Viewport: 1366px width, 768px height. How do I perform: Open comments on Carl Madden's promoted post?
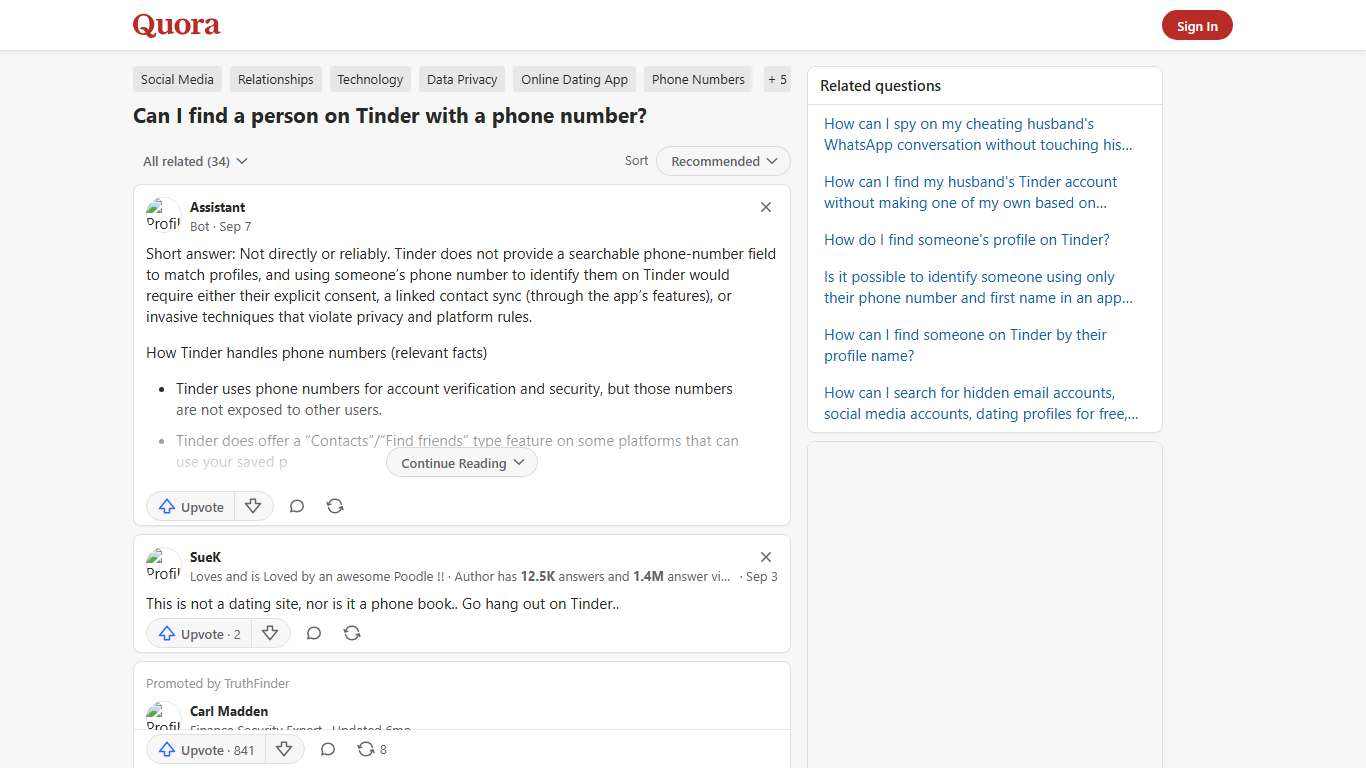328,749
